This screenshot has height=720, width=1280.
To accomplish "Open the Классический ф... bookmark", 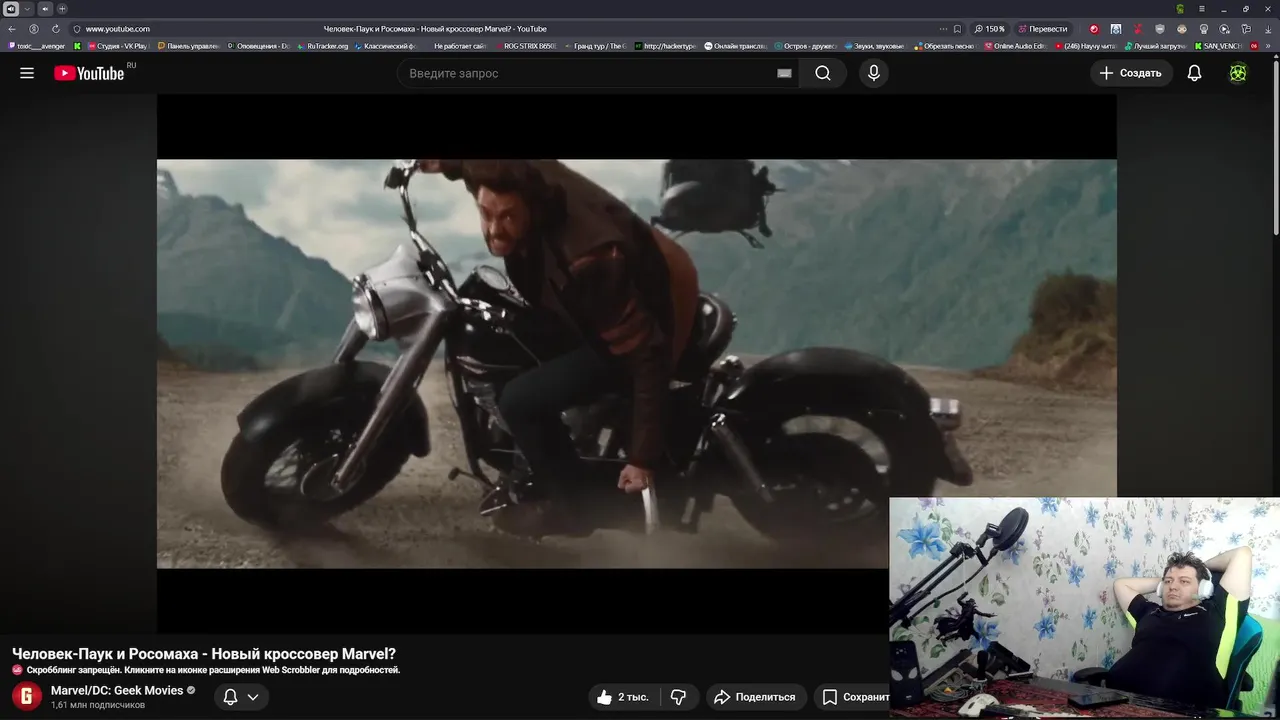I will tap(384, 46).
